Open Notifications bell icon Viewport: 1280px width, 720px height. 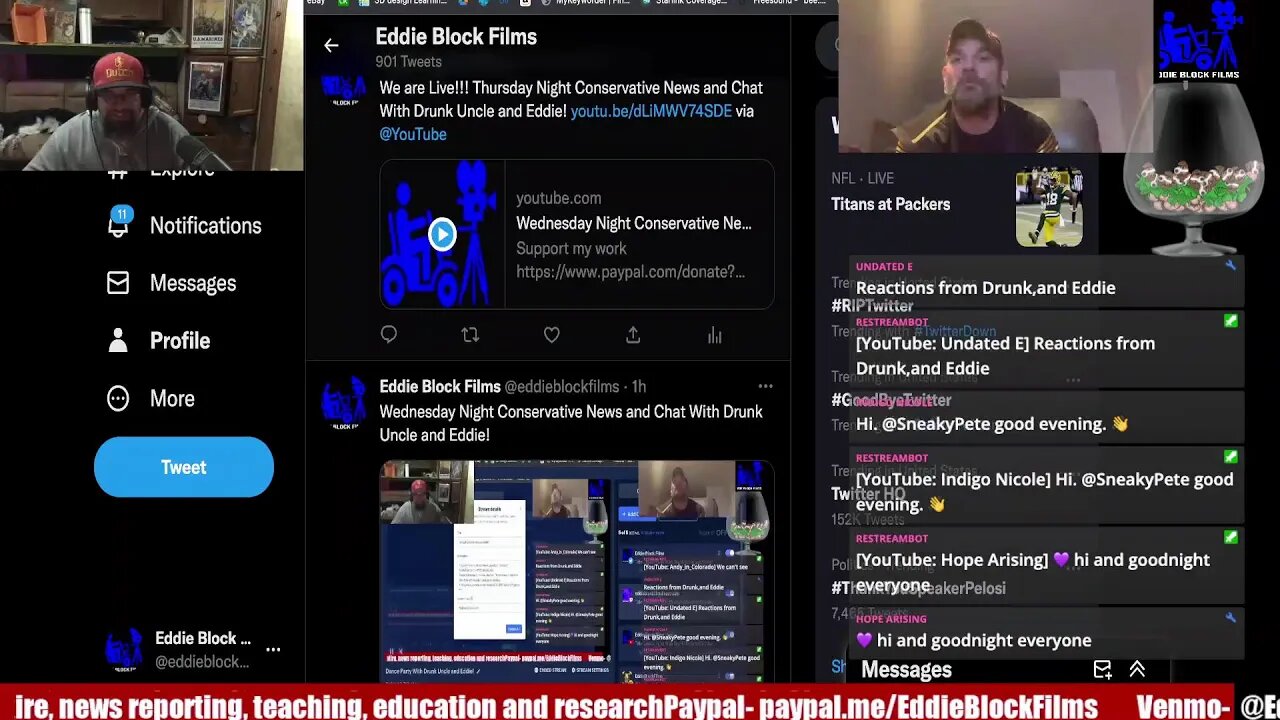pos(118,223)
